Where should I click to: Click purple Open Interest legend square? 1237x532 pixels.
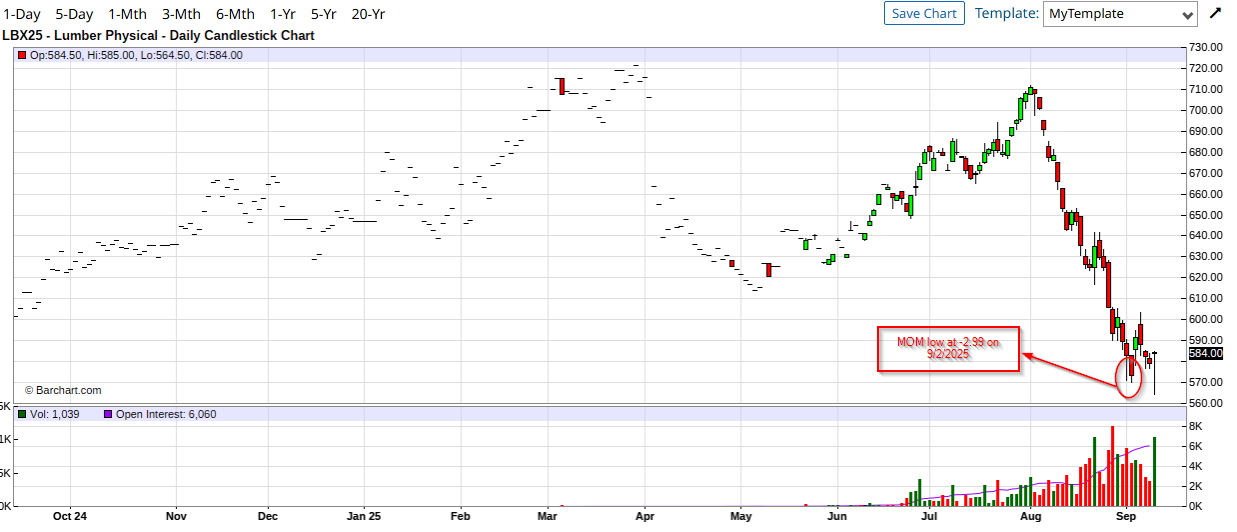point(108,414)
